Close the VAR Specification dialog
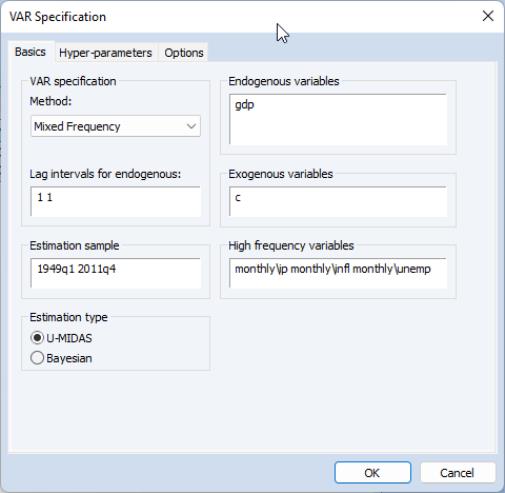The image size is (505, 493). click(x=488, y=16)
